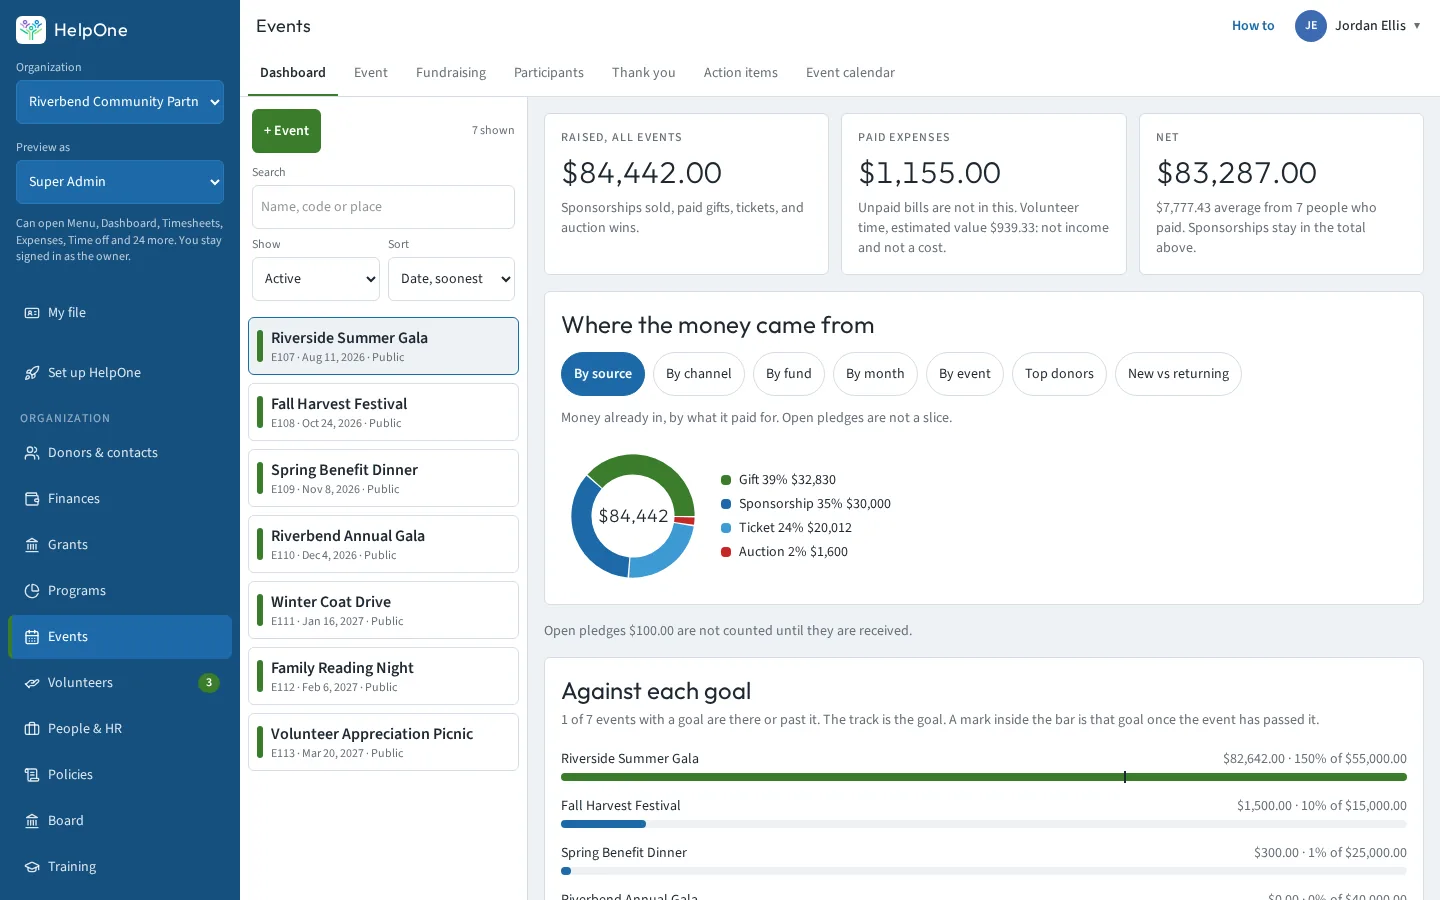The height and width of the screenshot is (900, 1440).
Task: Click the Fall Harvest Festival goal progress bar
Action: (984, 824)
